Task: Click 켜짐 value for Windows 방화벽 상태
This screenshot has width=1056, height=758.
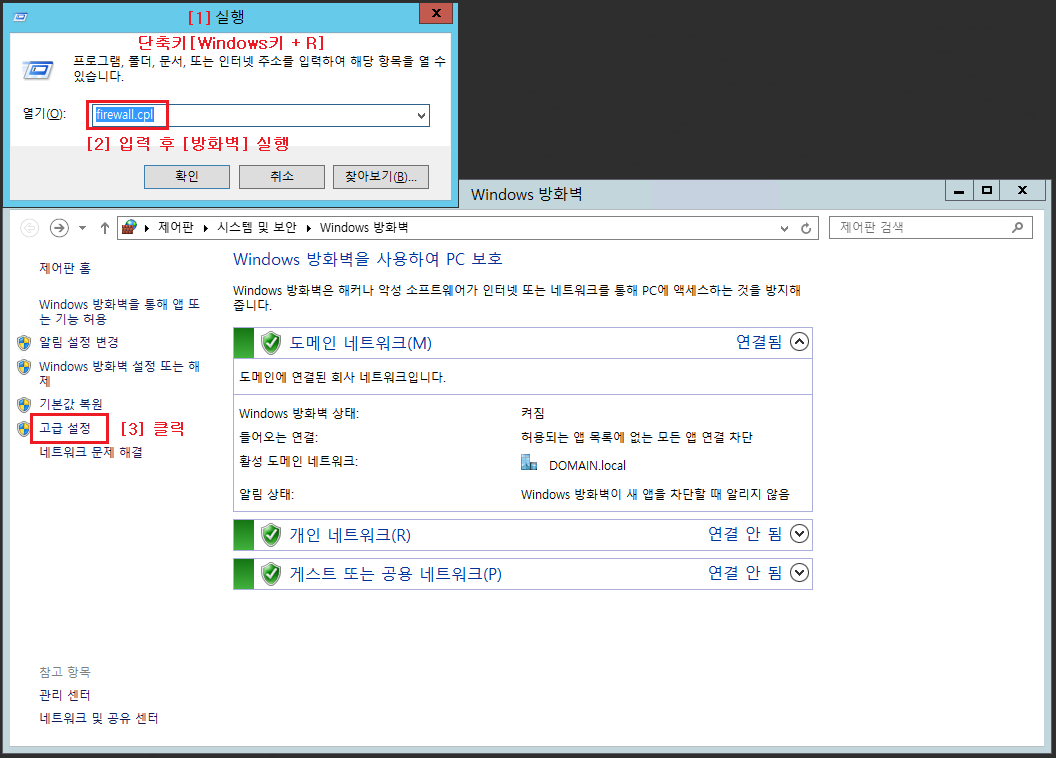Action: [x=533, y=413]
